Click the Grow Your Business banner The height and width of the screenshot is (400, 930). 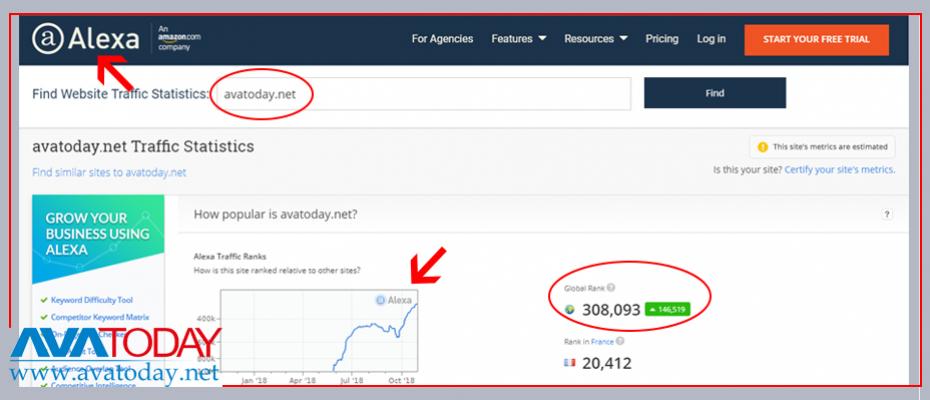point(98,237)
